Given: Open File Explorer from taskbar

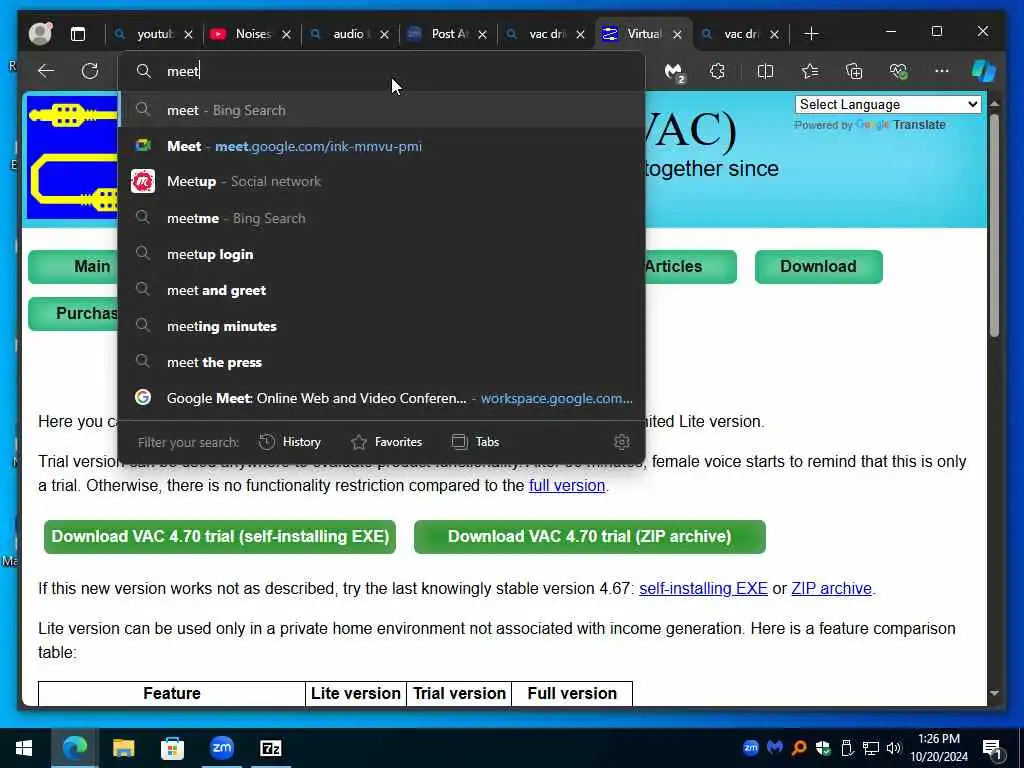Looking at the screenshot, I should pyautogui.click(x=123, y=748).
